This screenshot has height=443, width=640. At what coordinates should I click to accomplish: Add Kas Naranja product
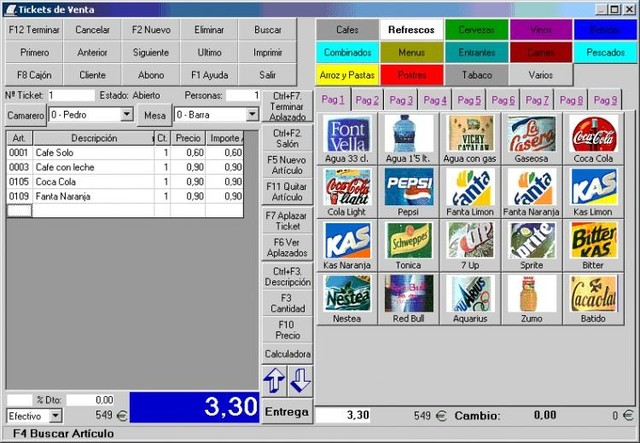[347, 246]
